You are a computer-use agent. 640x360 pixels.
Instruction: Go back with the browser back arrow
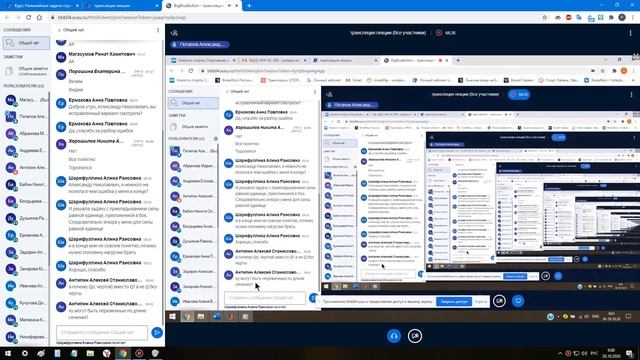coord(7,18)
